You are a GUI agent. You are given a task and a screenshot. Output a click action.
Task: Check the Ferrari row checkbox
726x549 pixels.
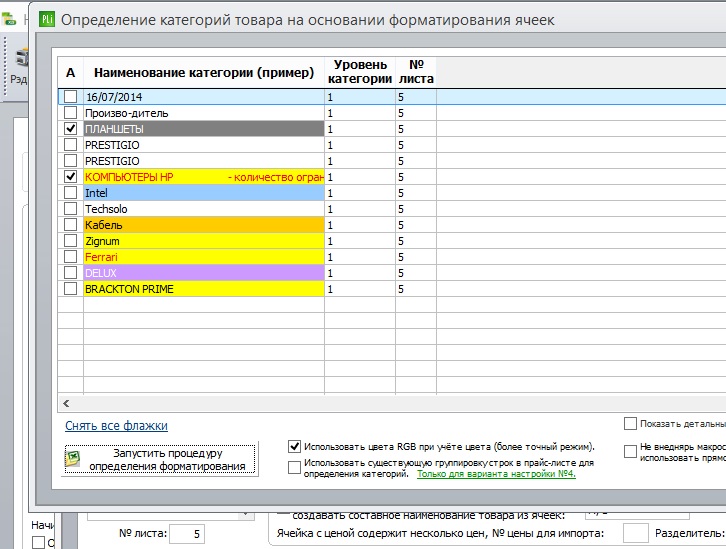(x=70, y=256)
